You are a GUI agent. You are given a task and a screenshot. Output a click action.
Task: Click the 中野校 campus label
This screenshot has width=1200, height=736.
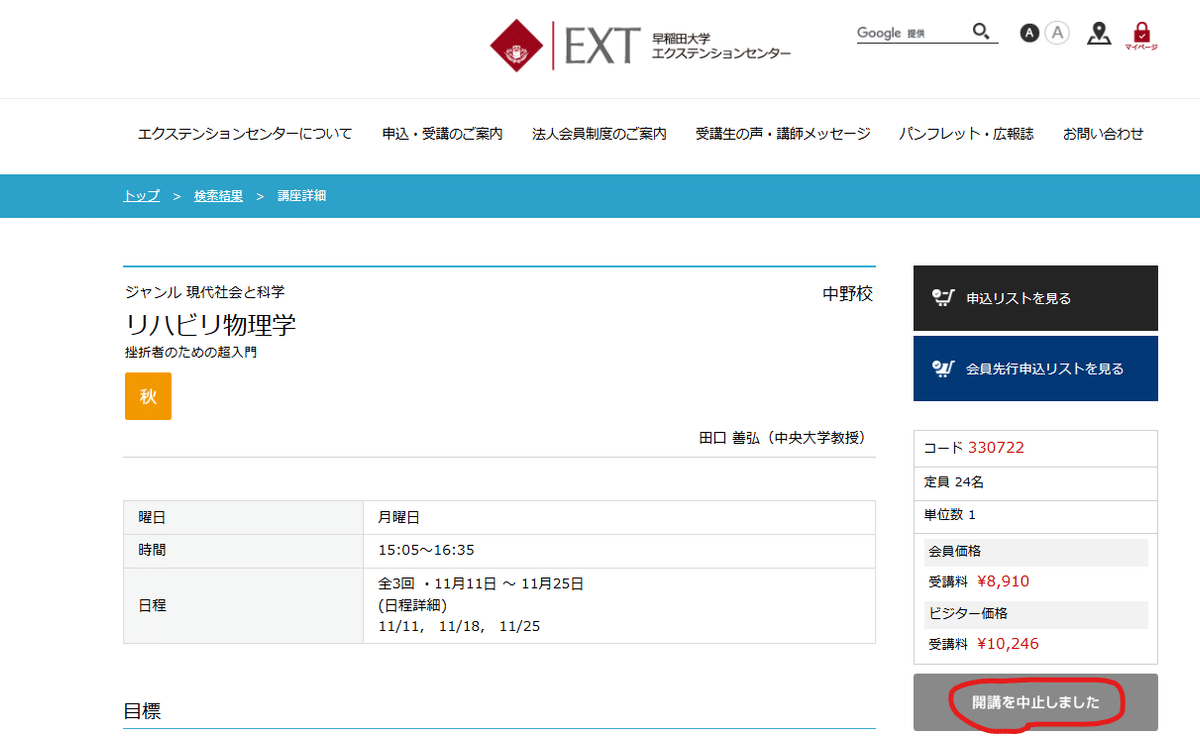click(848, 294)
